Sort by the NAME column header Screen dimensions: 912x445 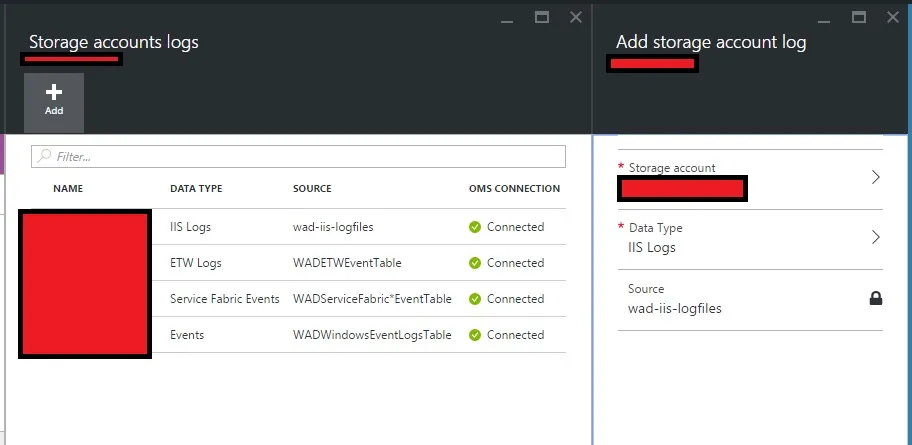click(x=68, y=188)
